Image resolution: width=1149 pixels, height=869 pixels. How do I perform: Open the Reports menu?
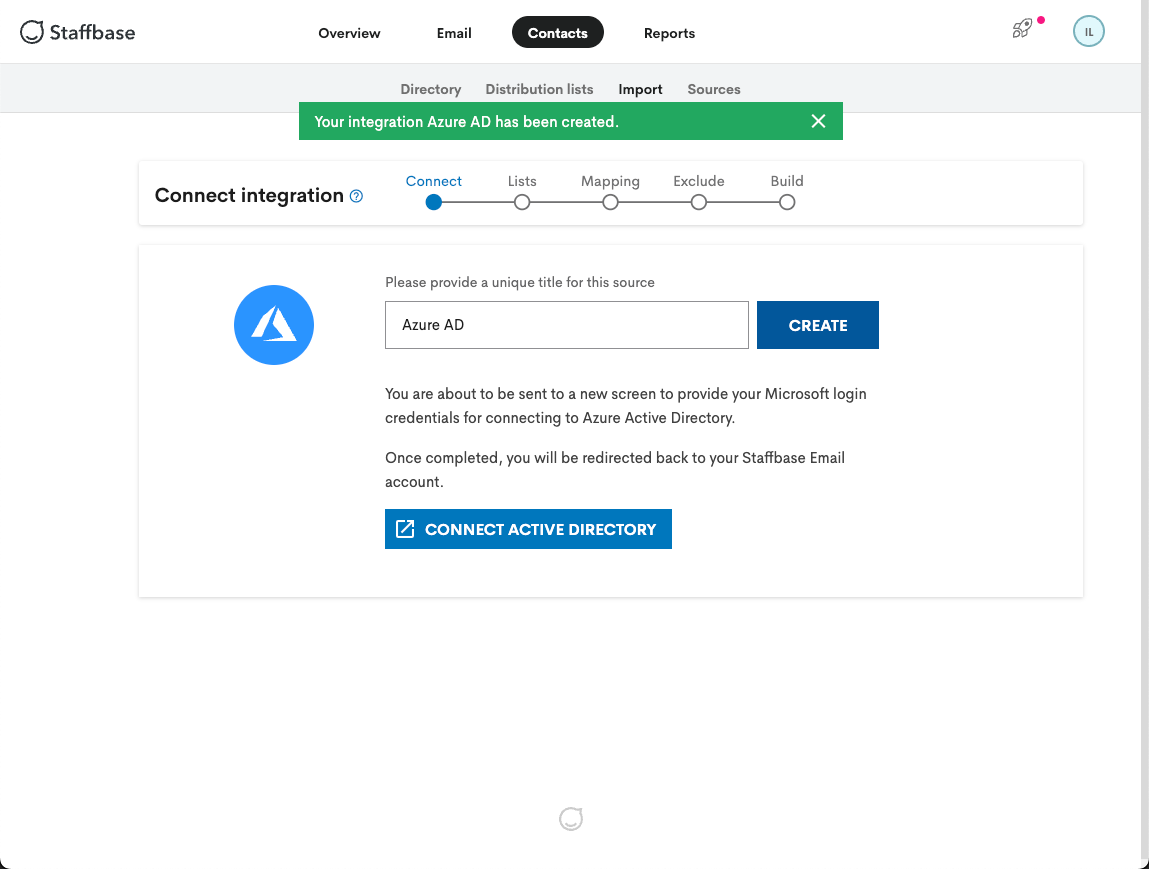point(669,33)
